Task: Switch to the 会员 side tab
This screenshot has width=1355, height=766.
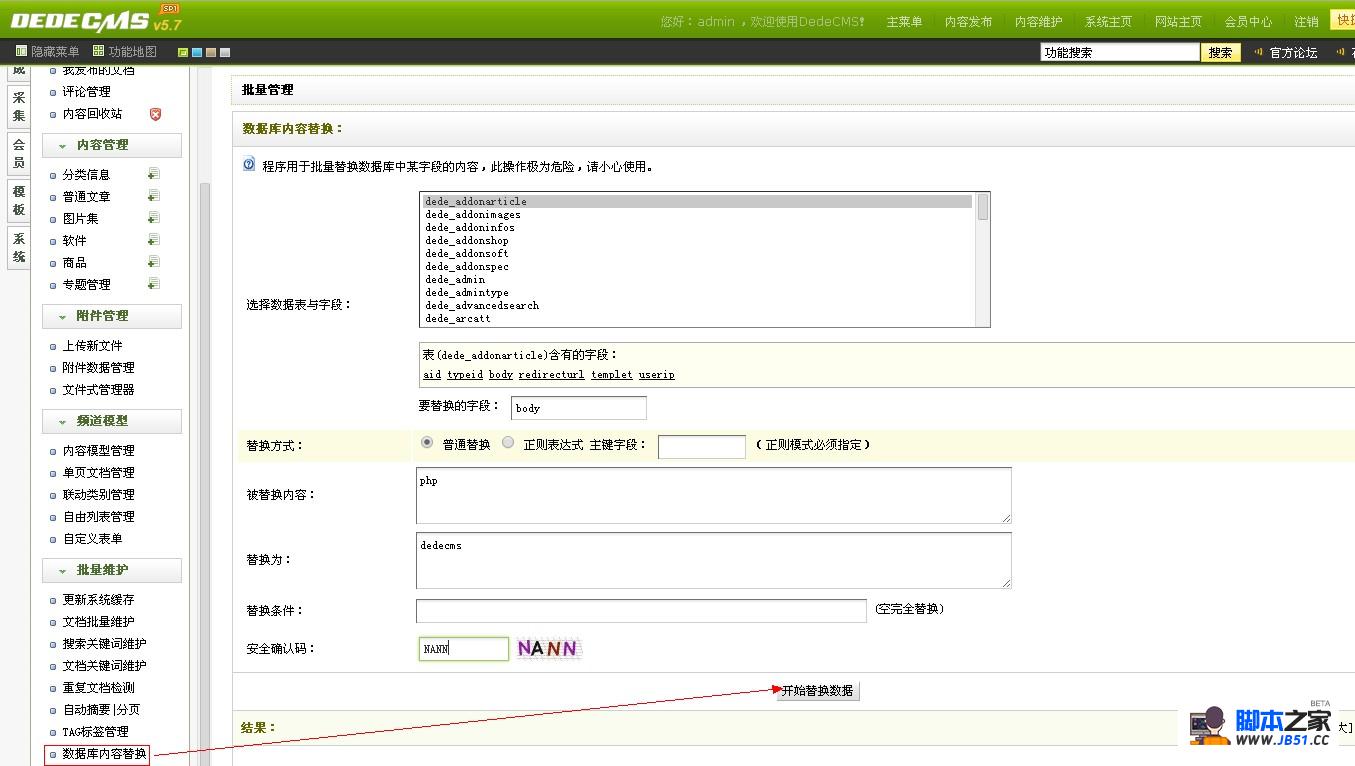Action: 18,154
